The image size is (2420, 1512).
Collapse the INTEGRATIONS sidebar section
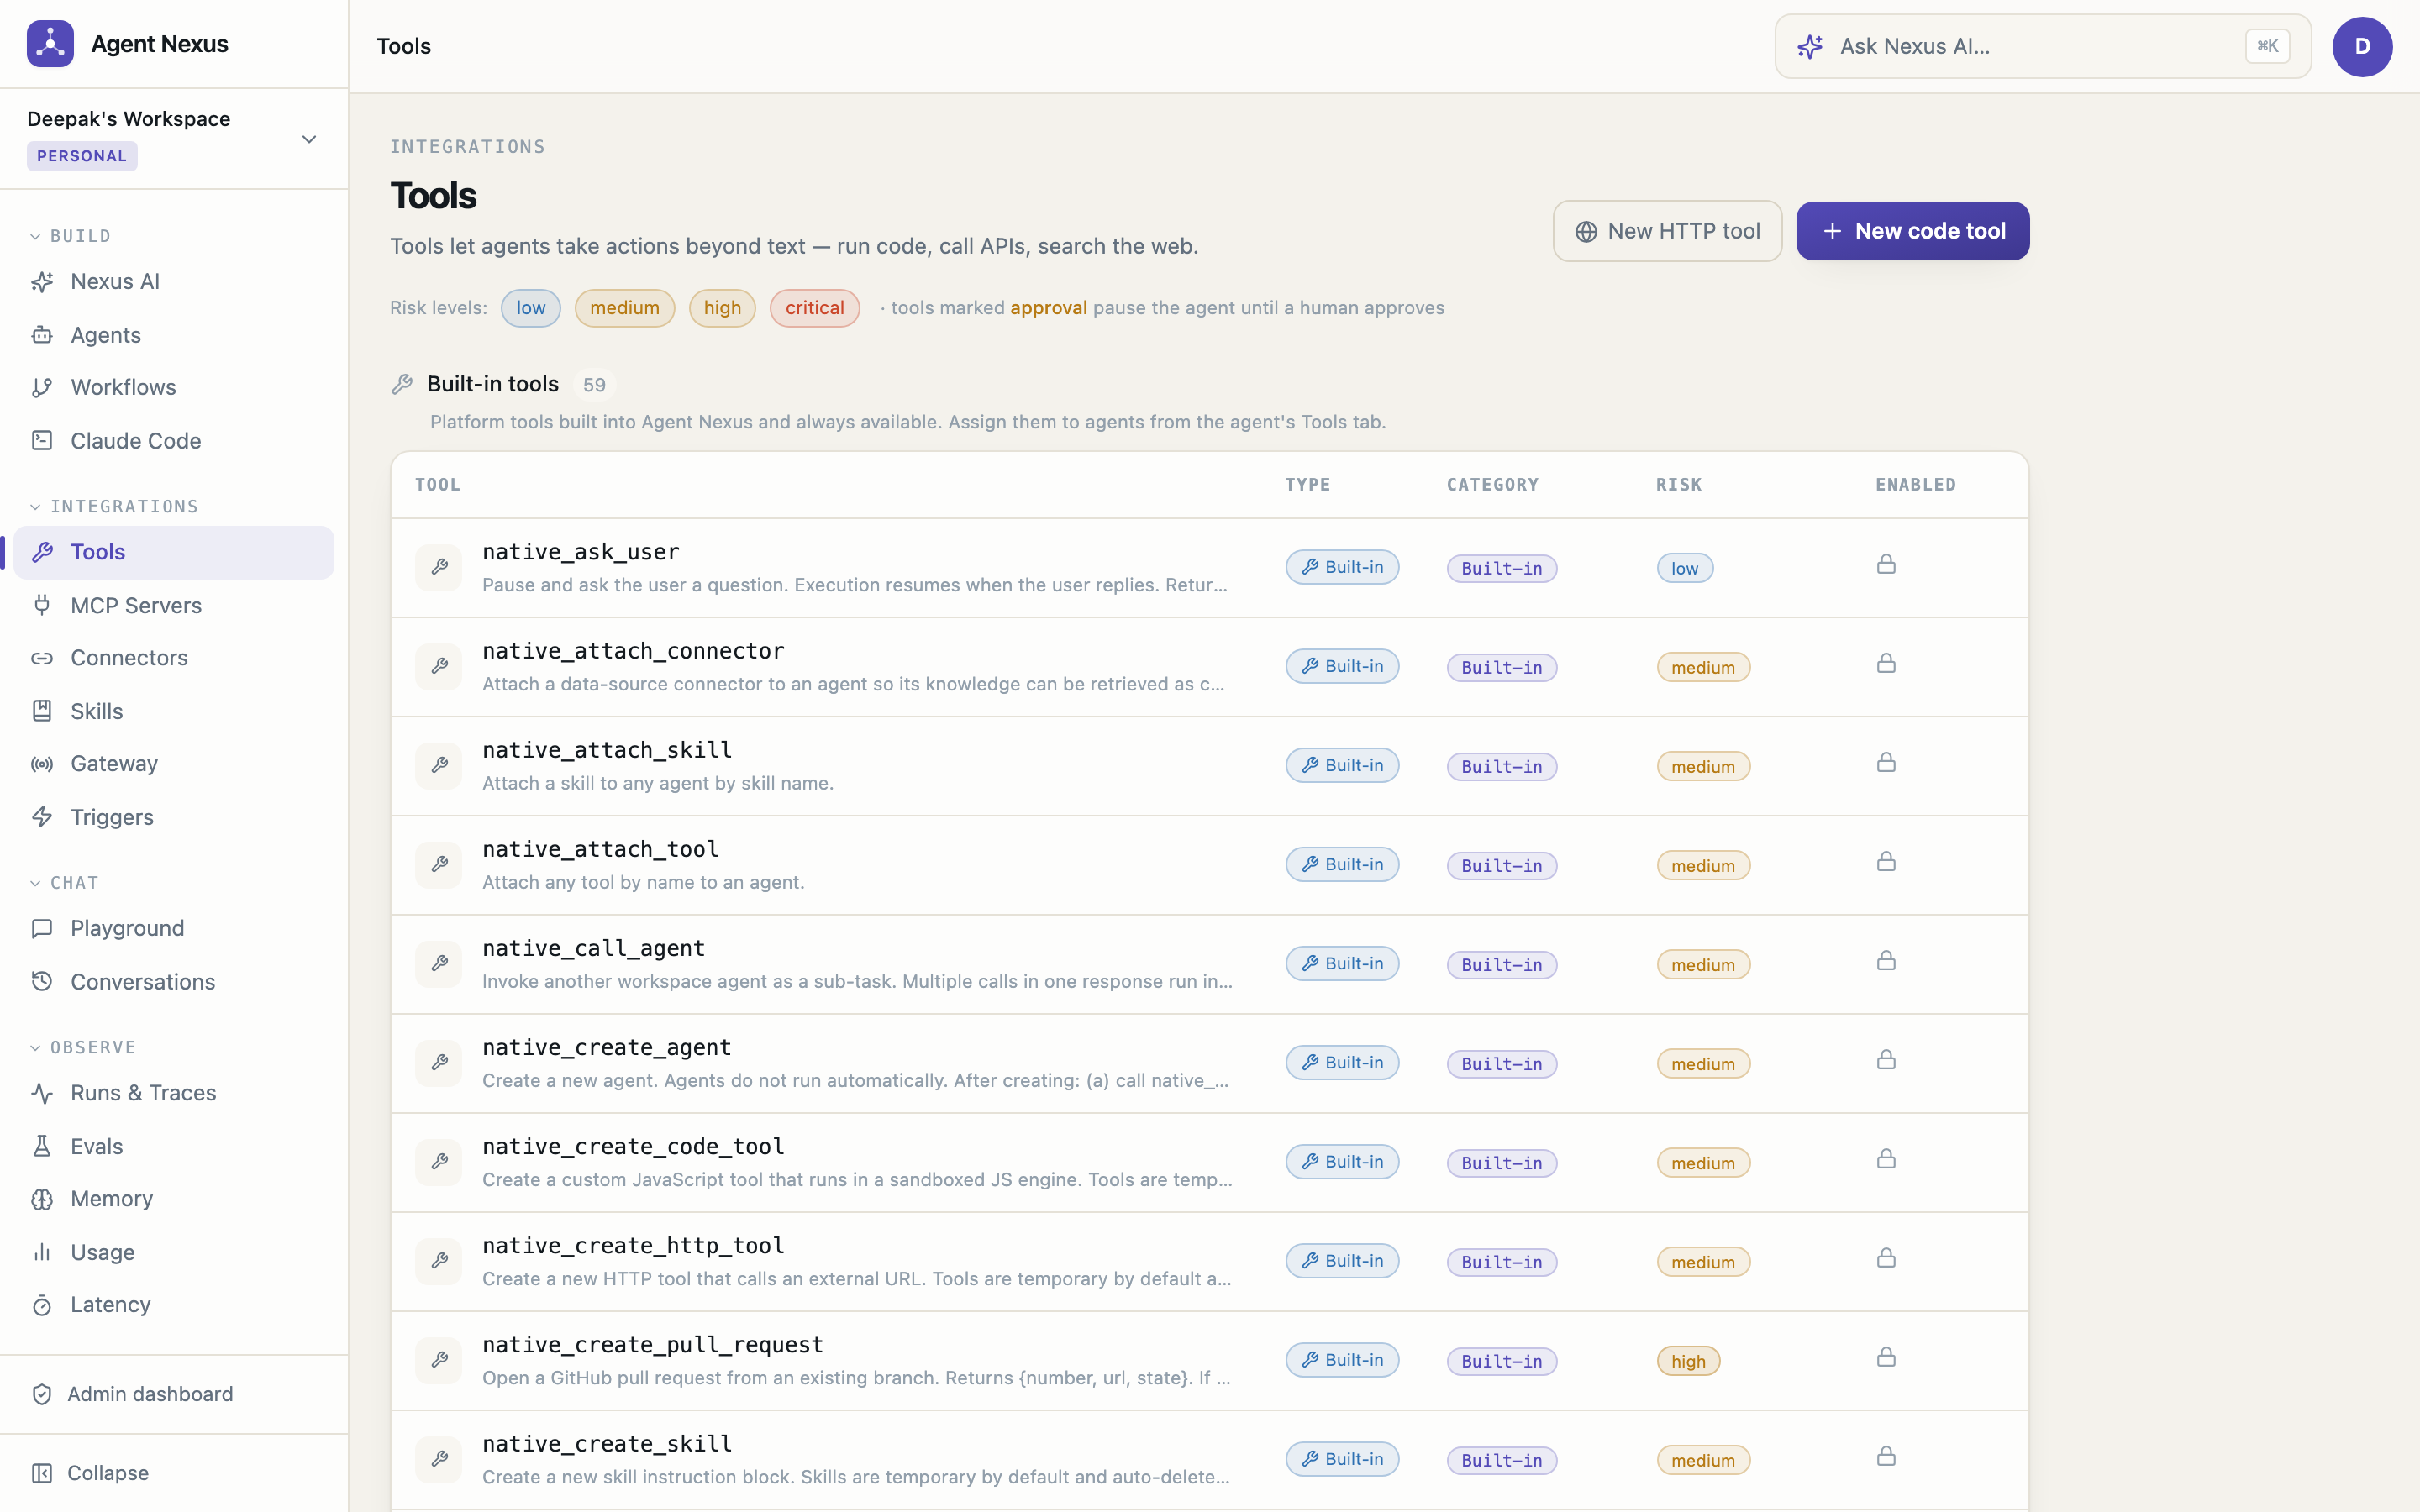point(113,506)
